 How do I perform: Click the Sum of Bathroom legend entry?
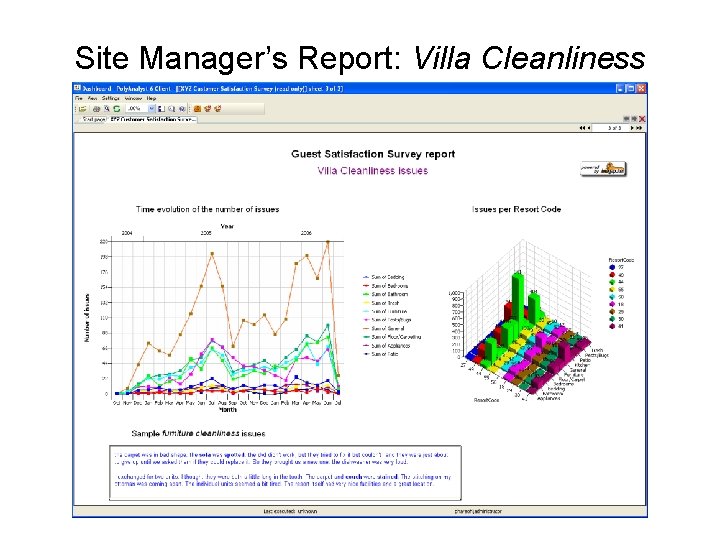[385, 294]
